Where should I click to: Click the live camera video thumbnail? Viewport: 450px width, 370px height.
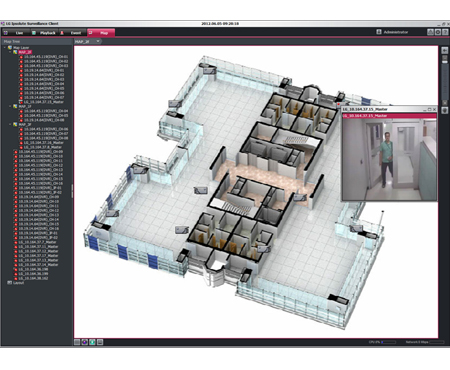click(x=389, y=159)
